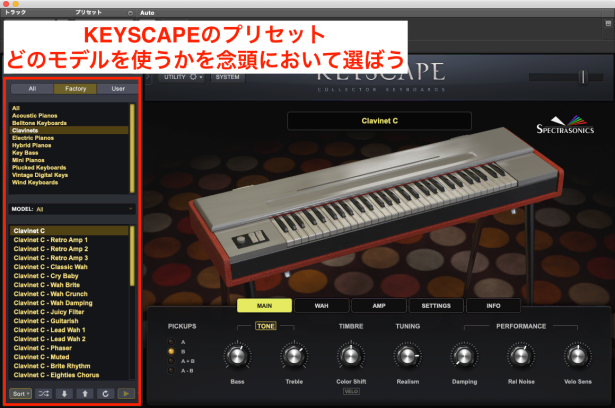Click the Damping knob

pyautogui.click(x=464, y=356)
